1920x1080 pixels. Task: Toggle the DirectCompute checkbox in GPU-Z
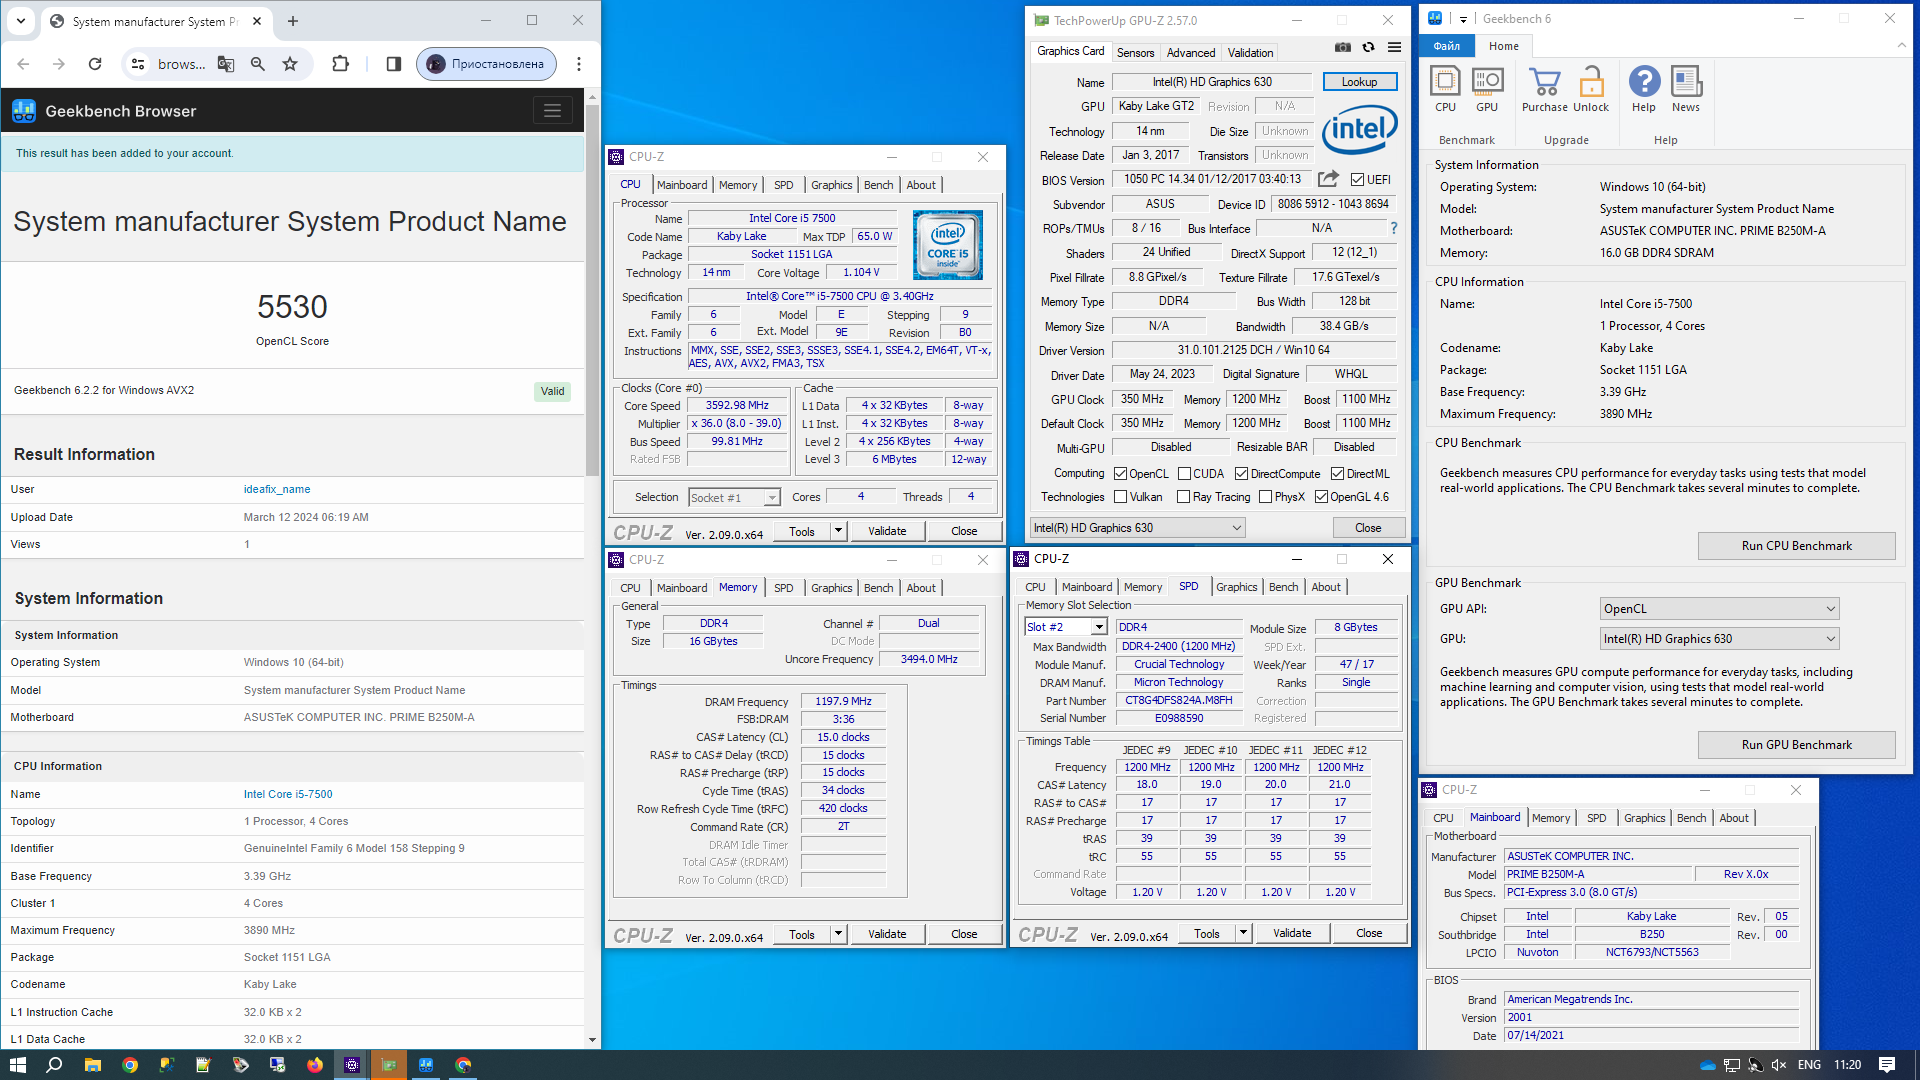1241,474
